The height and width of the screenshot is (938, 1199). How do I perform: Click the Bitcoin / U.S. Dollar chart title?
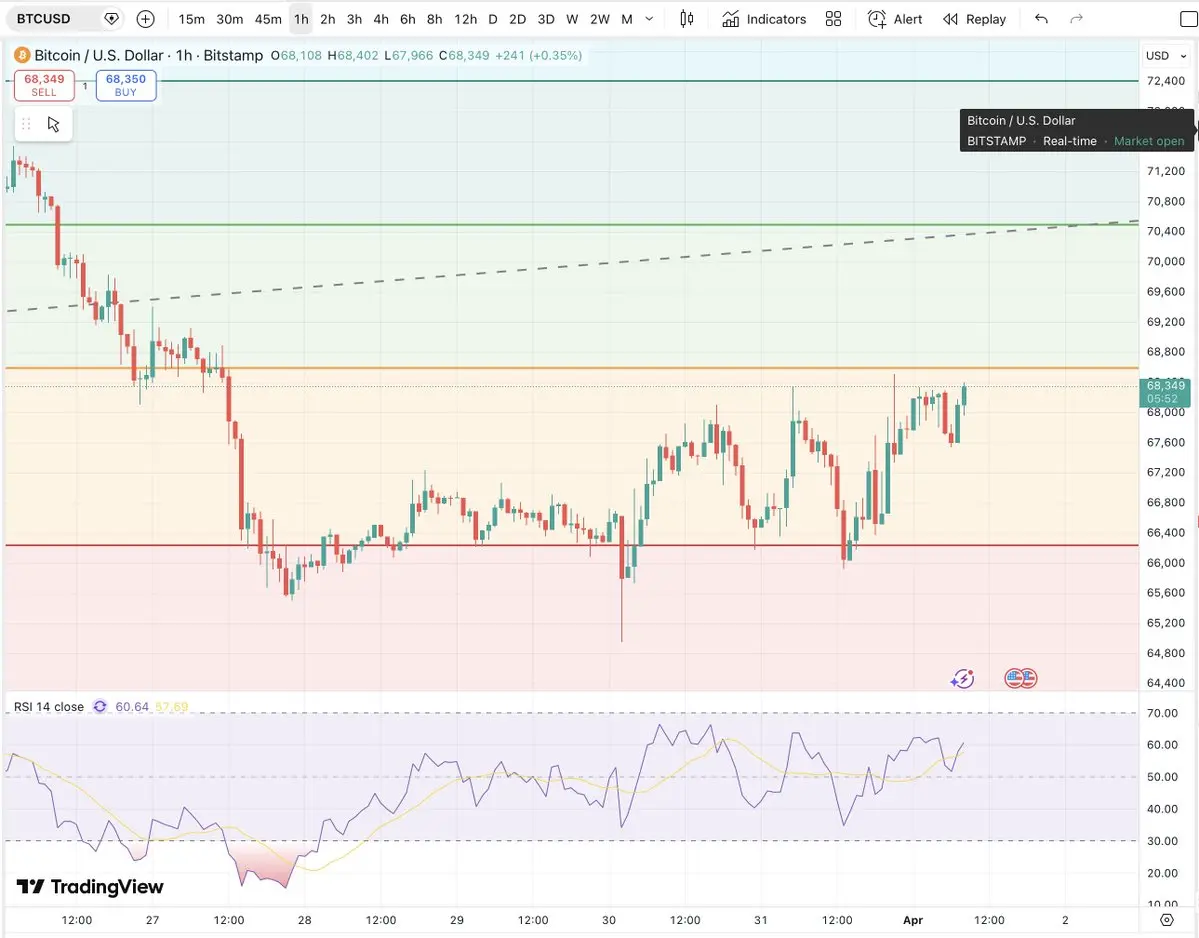99,55
